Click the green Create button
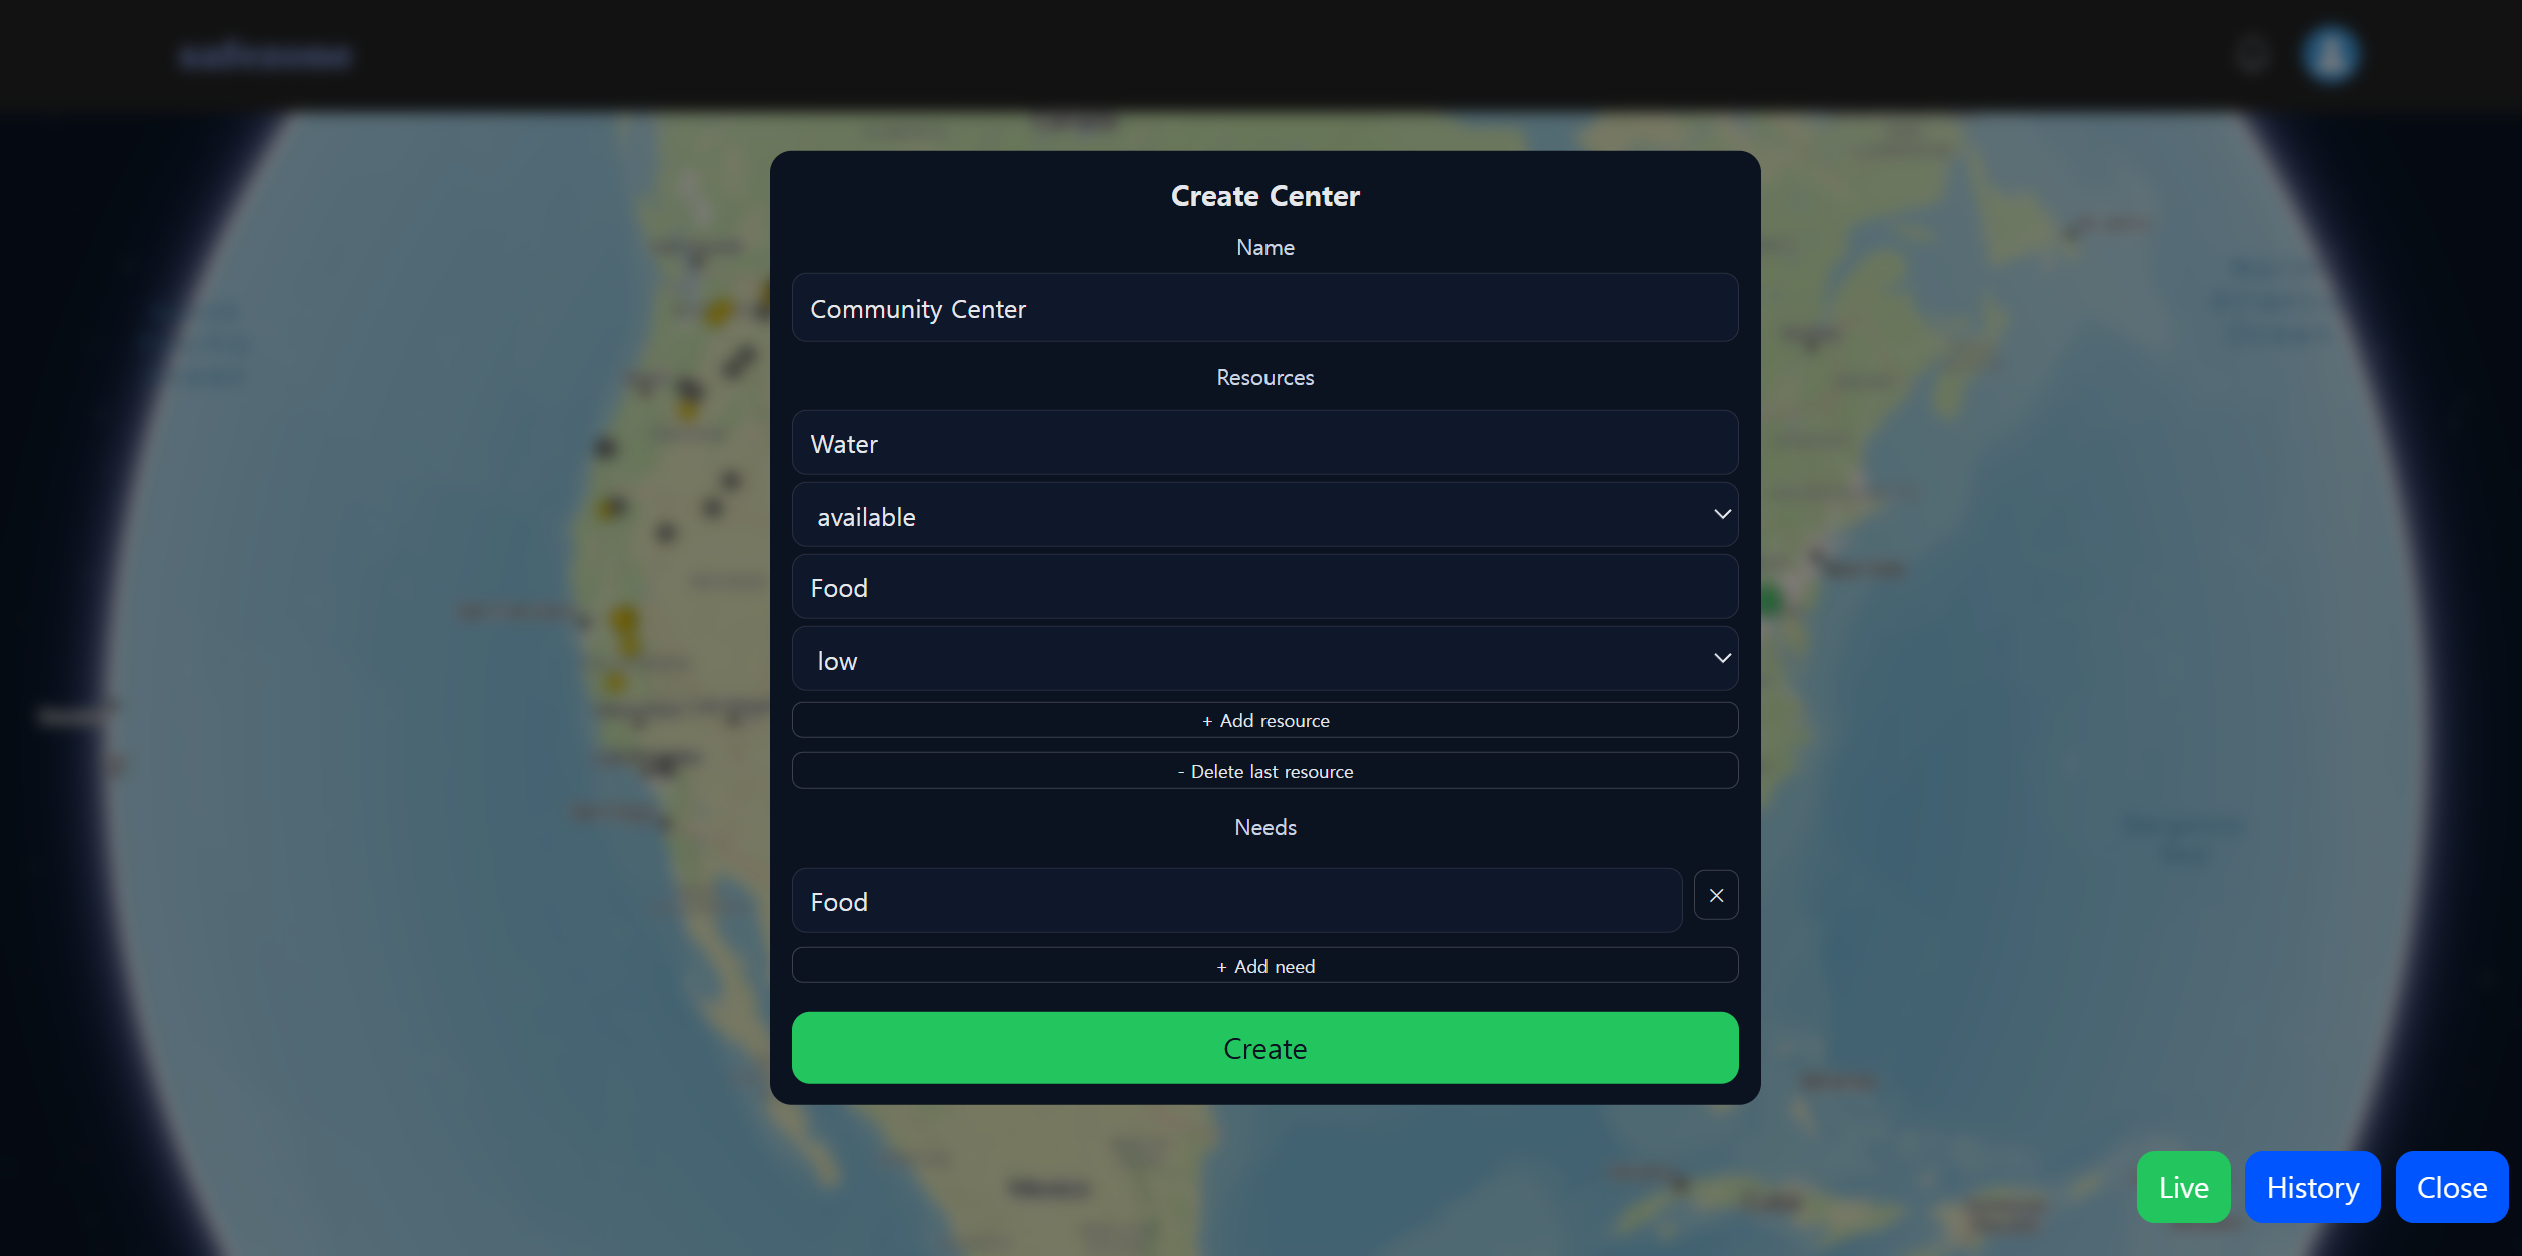This screenshot has height=1256, width=2522. pyautogui.click(x=1264, y=1048)
